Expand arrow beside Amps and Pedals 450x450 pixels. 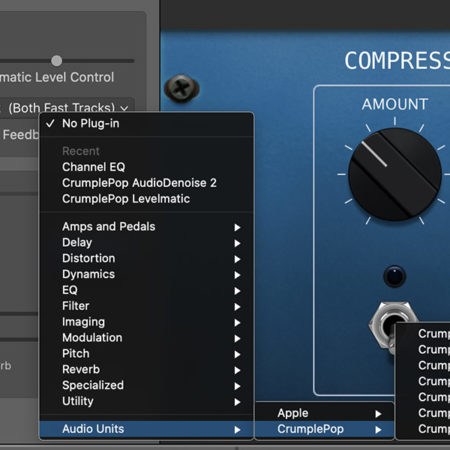tap(237, 227)
